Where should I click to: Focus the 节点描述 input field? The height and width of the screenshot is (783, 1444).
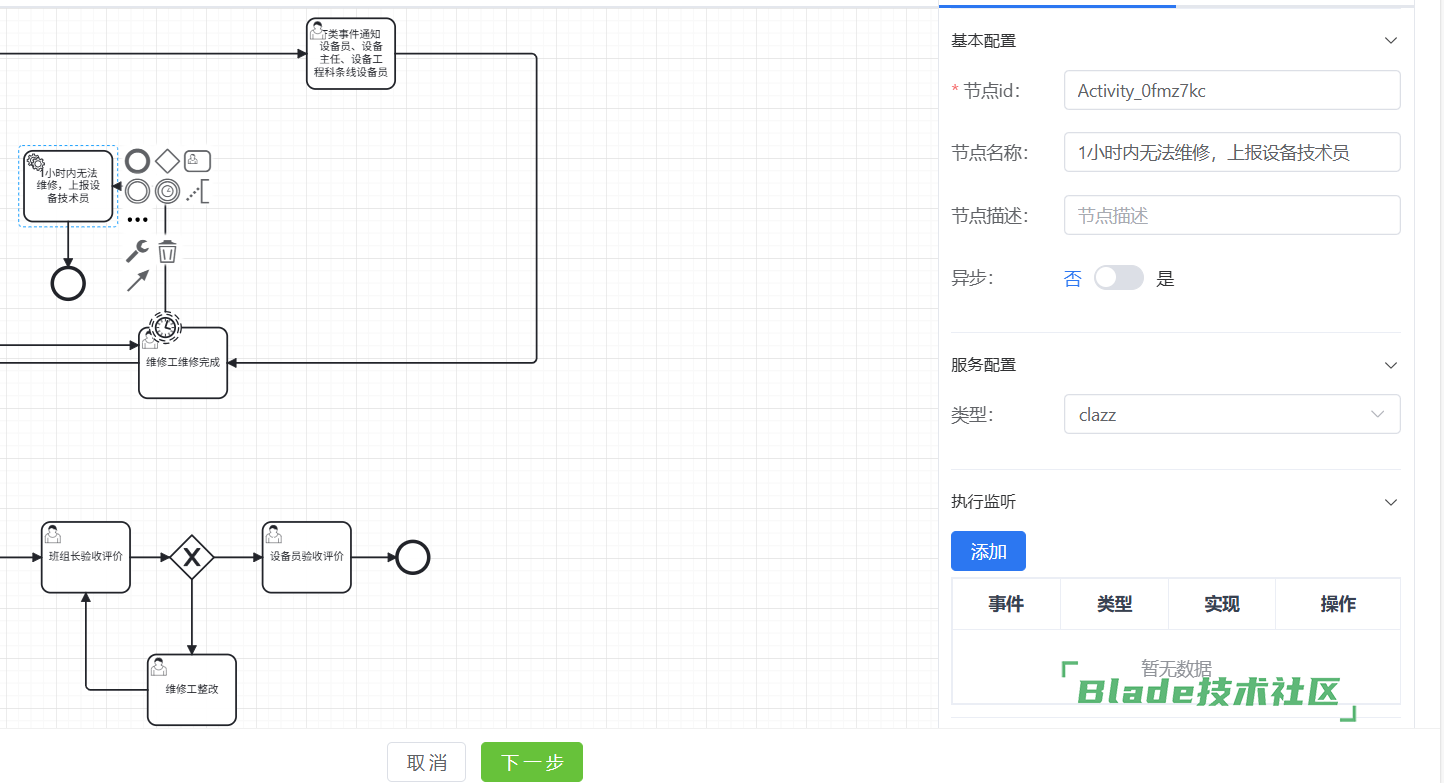click(1231, 215)
